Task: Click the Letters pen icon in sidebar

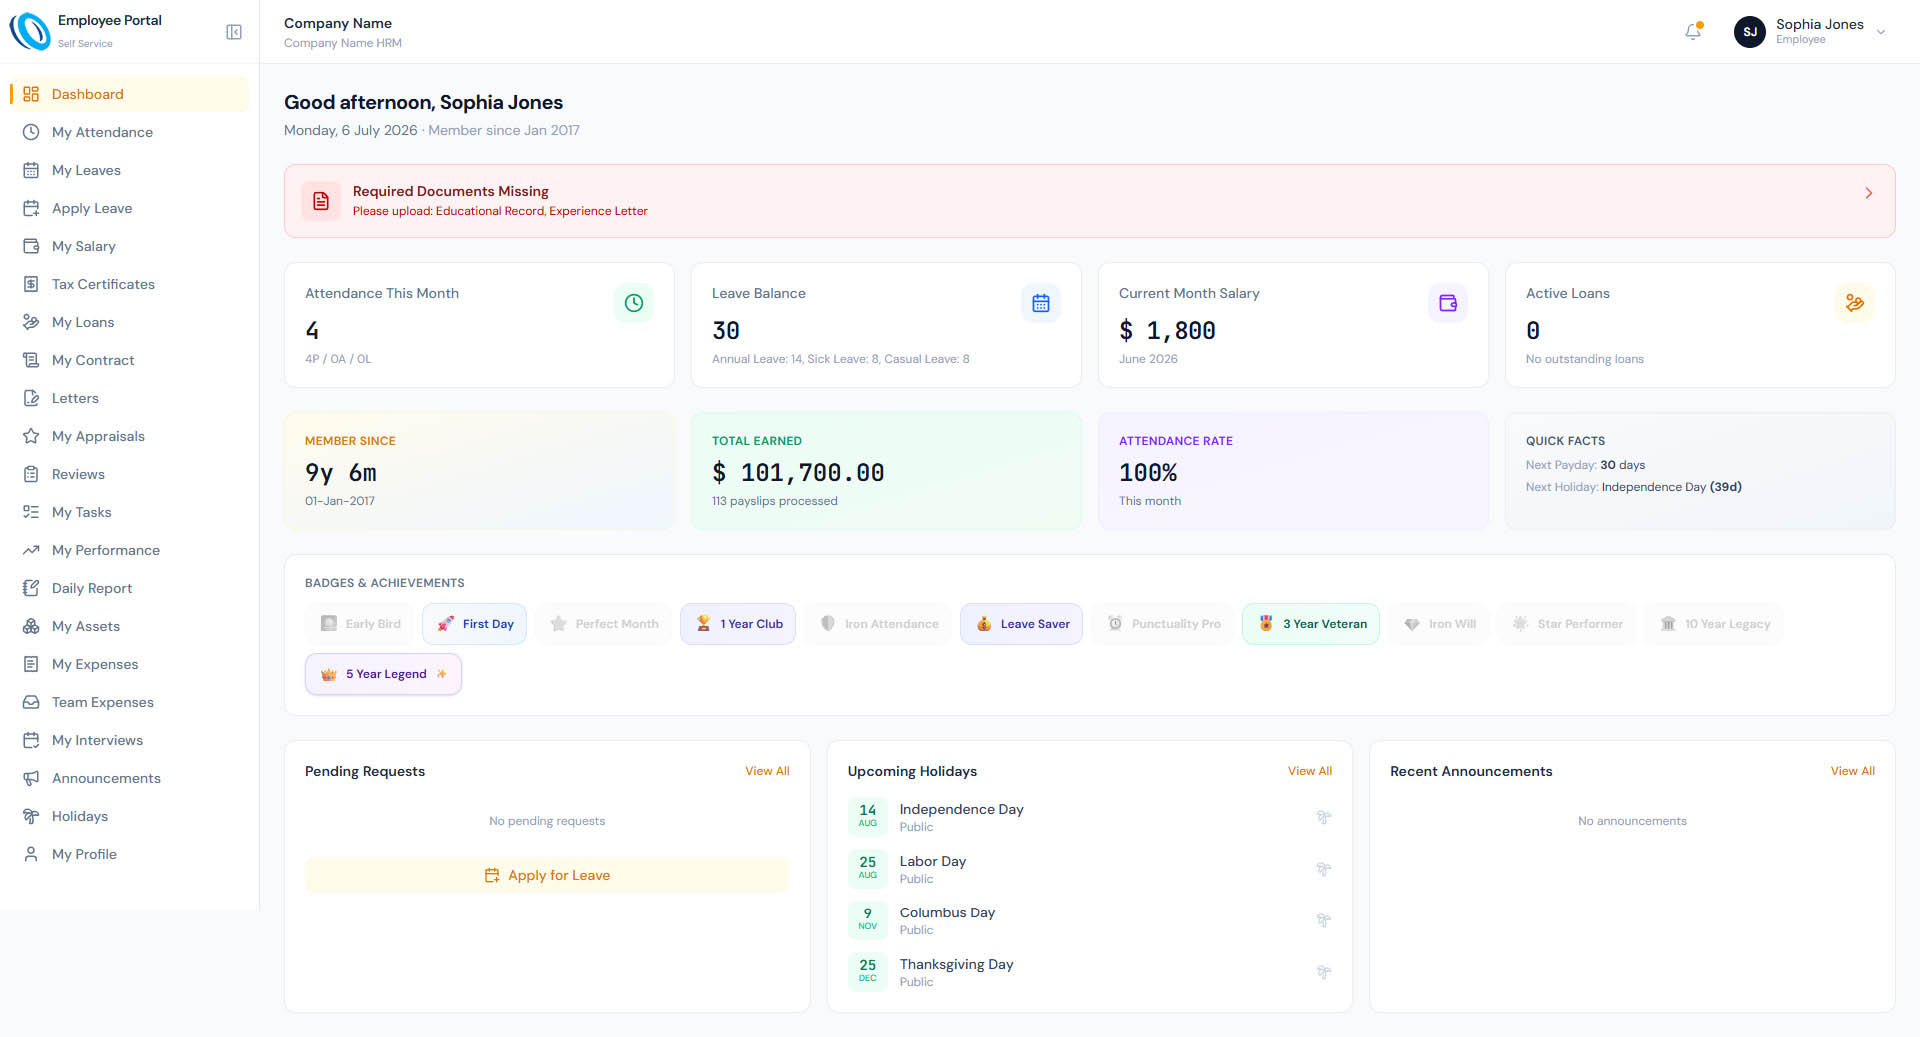Action: [x=31, y=398]
